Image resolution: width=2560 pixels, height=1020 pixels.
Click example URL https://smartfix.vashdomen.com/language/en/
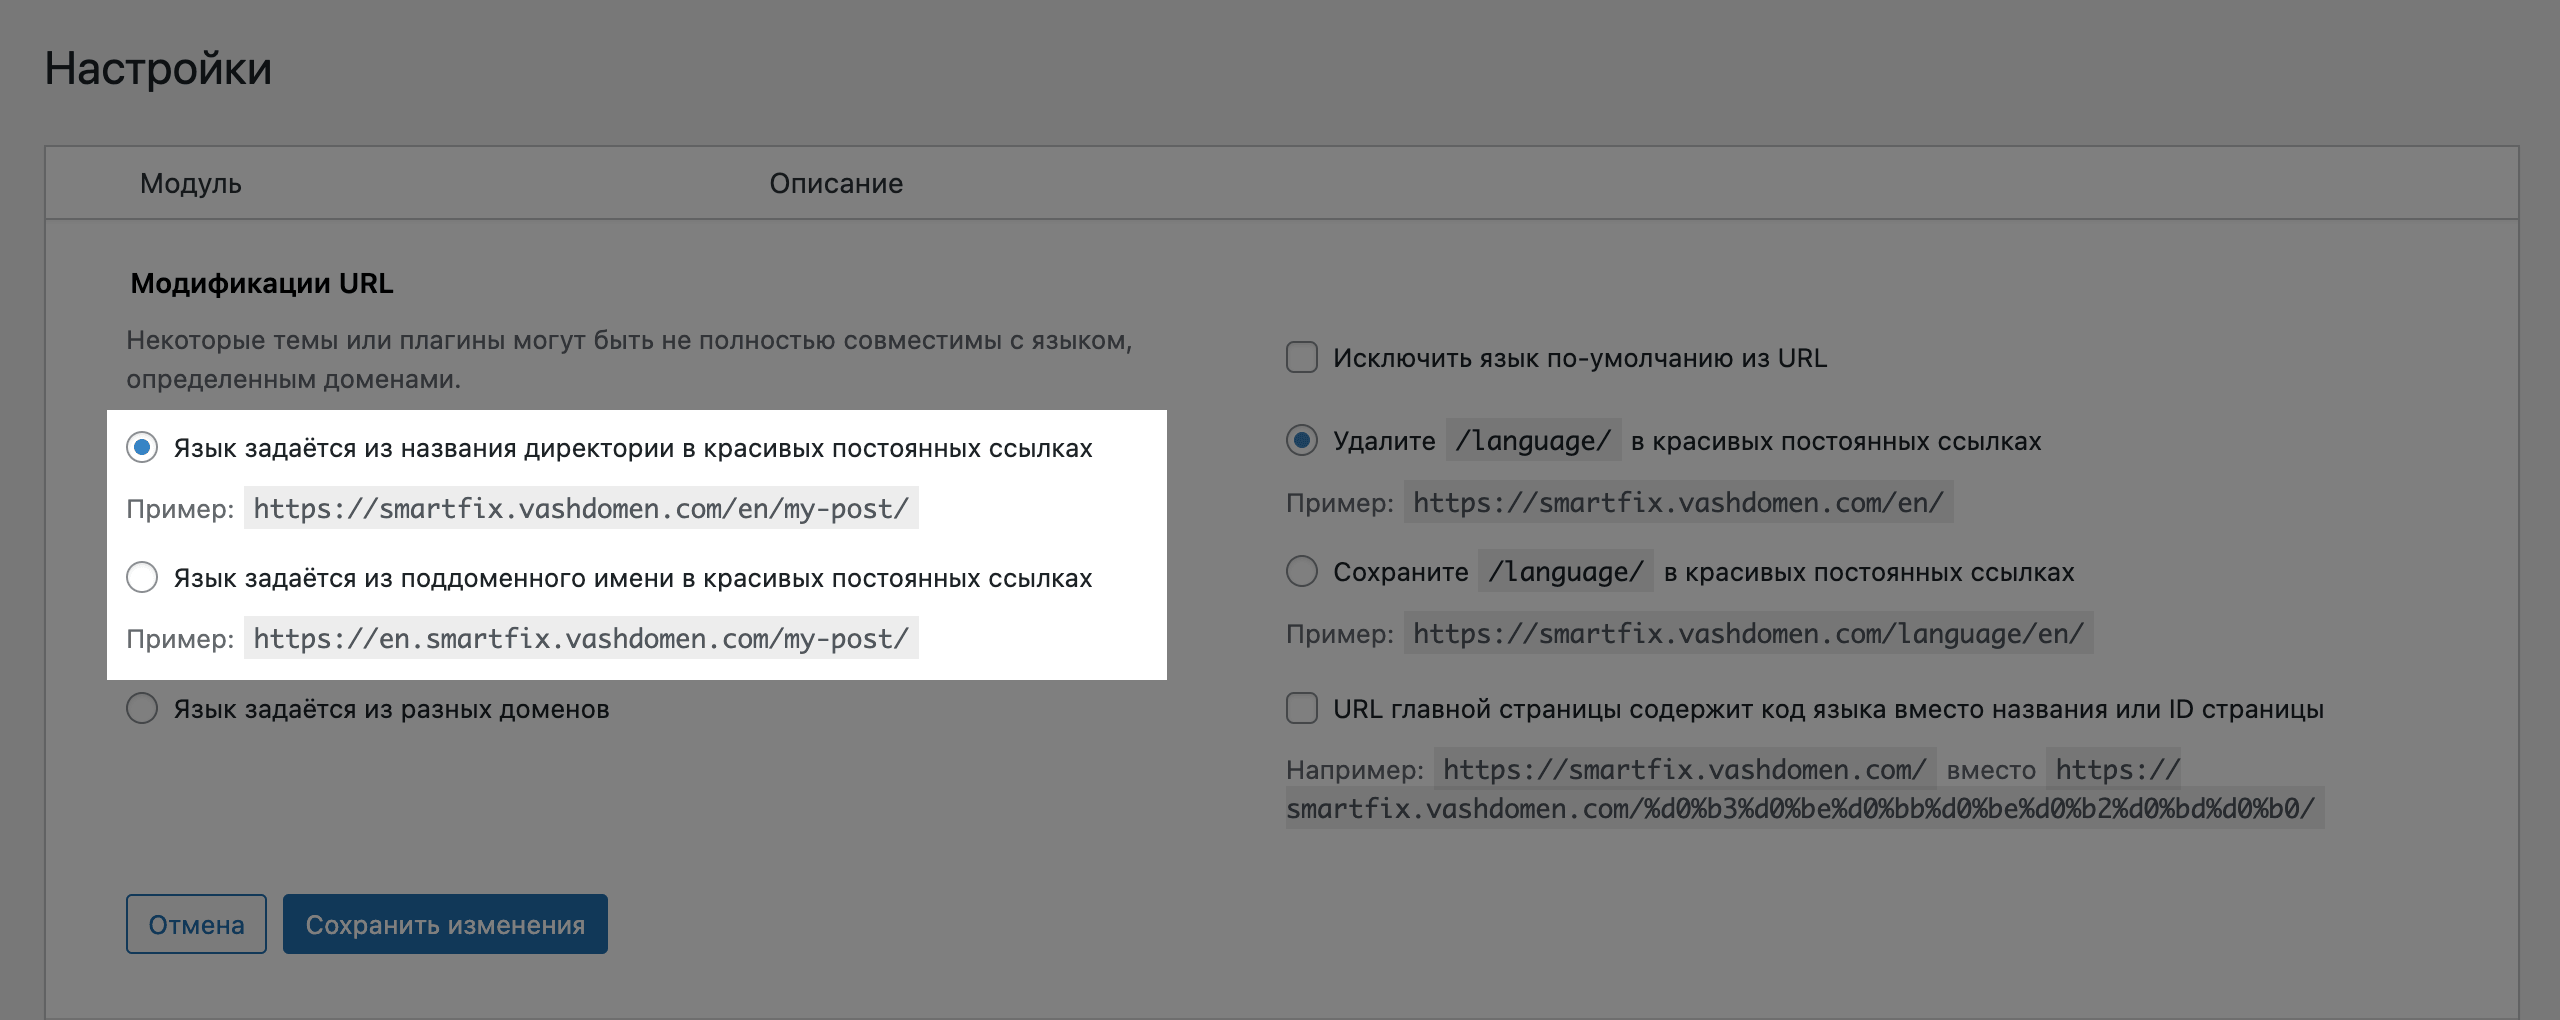[1748, 633]
